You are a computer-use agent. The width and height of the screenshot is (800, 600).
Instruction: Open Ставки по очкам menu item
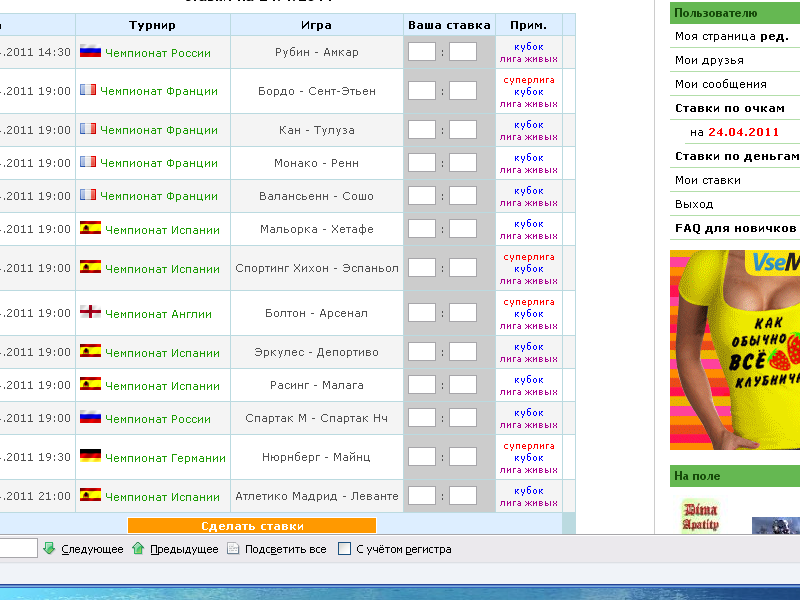click(730, 108)
